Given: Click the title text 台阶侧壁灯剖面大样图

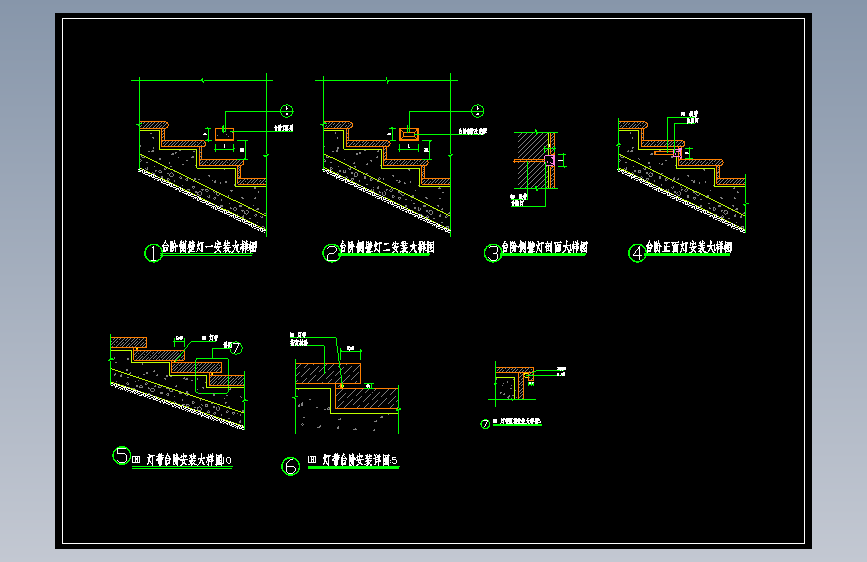Looking at the screenshot, I should click(545, 247).
